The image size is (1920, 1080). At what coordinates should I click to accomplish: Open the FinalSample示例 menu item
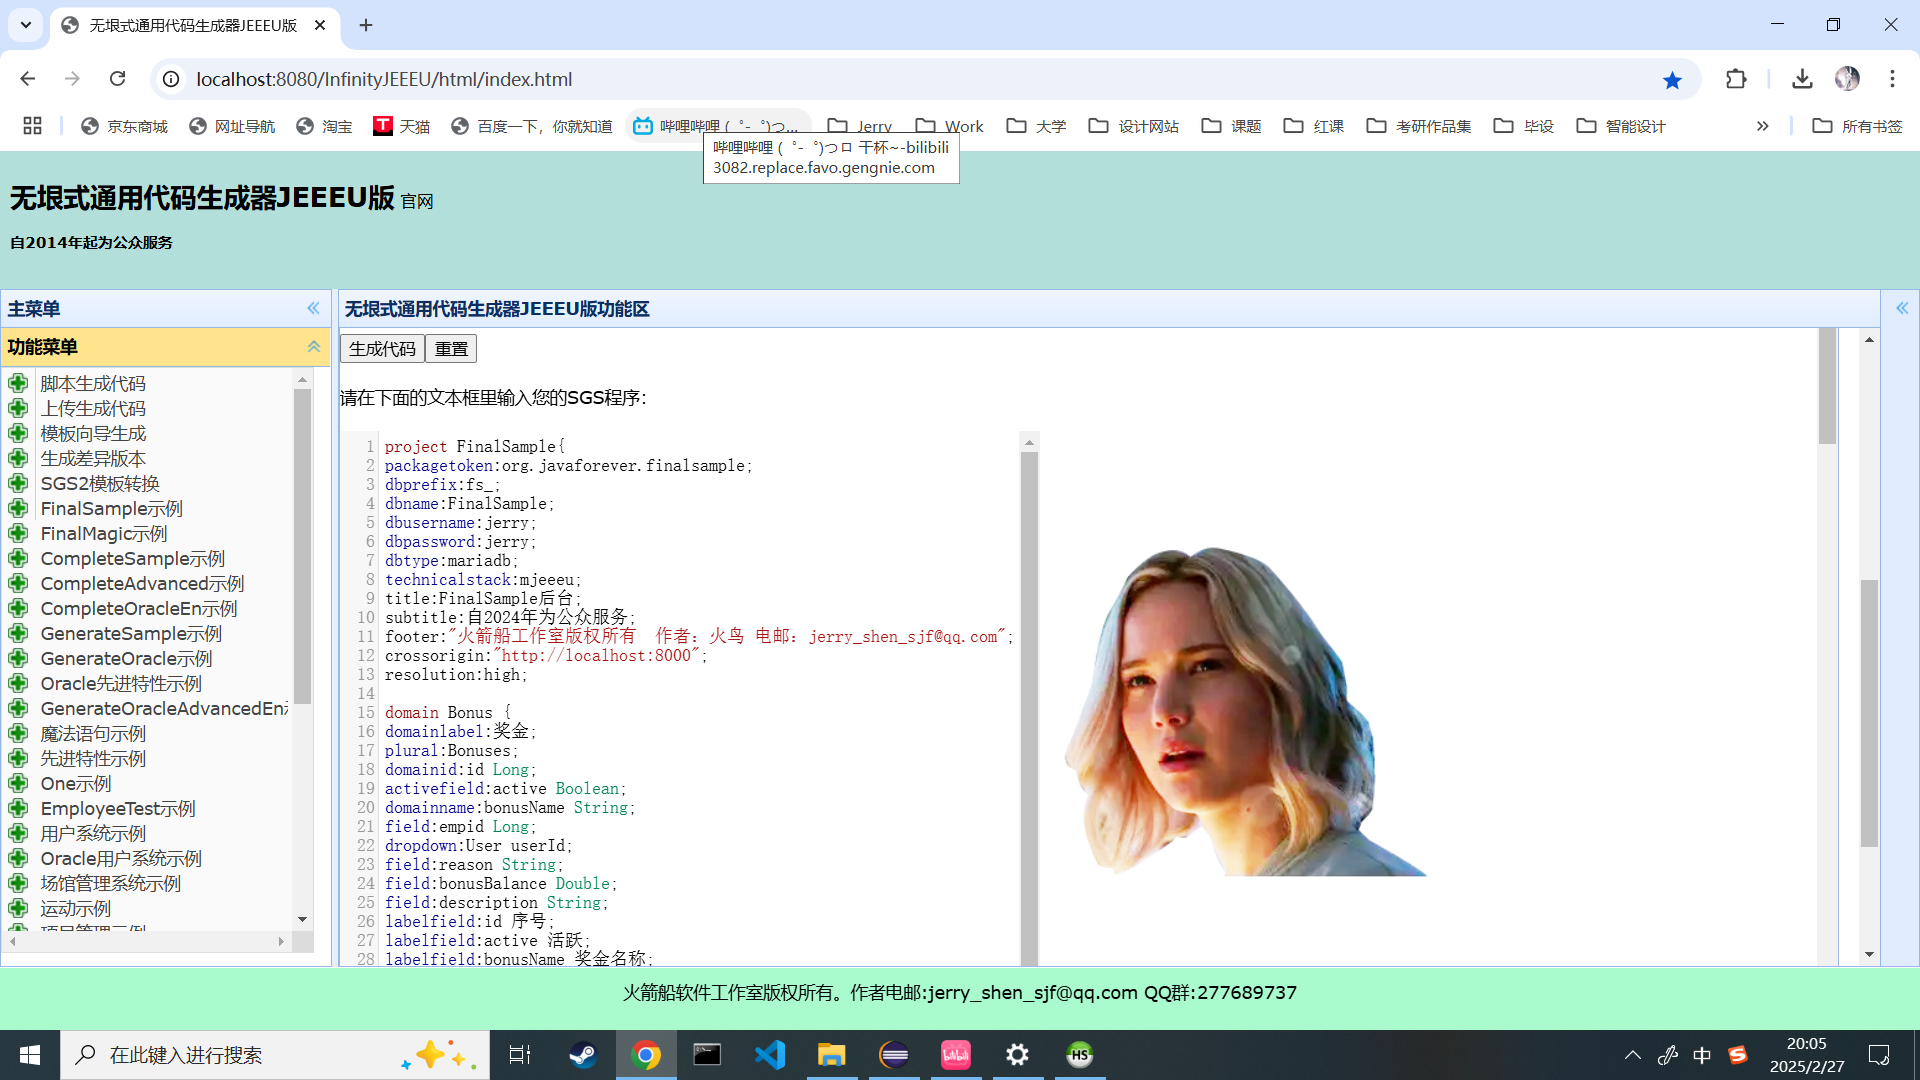coord(111,508)
